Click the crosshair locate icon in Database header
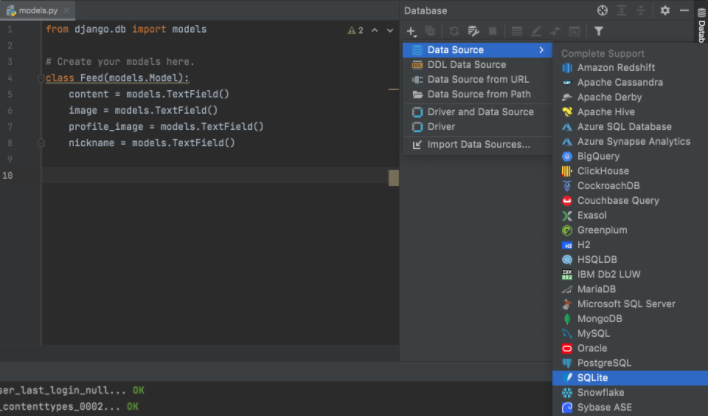708x416 pixels. click(x=602, y=10)
